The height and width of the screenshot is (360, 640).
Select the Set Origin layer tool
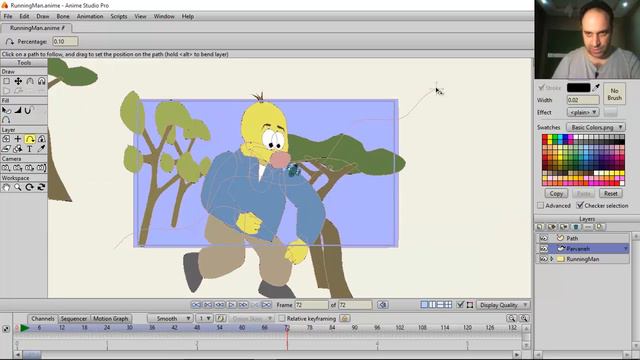click(x=6, y=139)
